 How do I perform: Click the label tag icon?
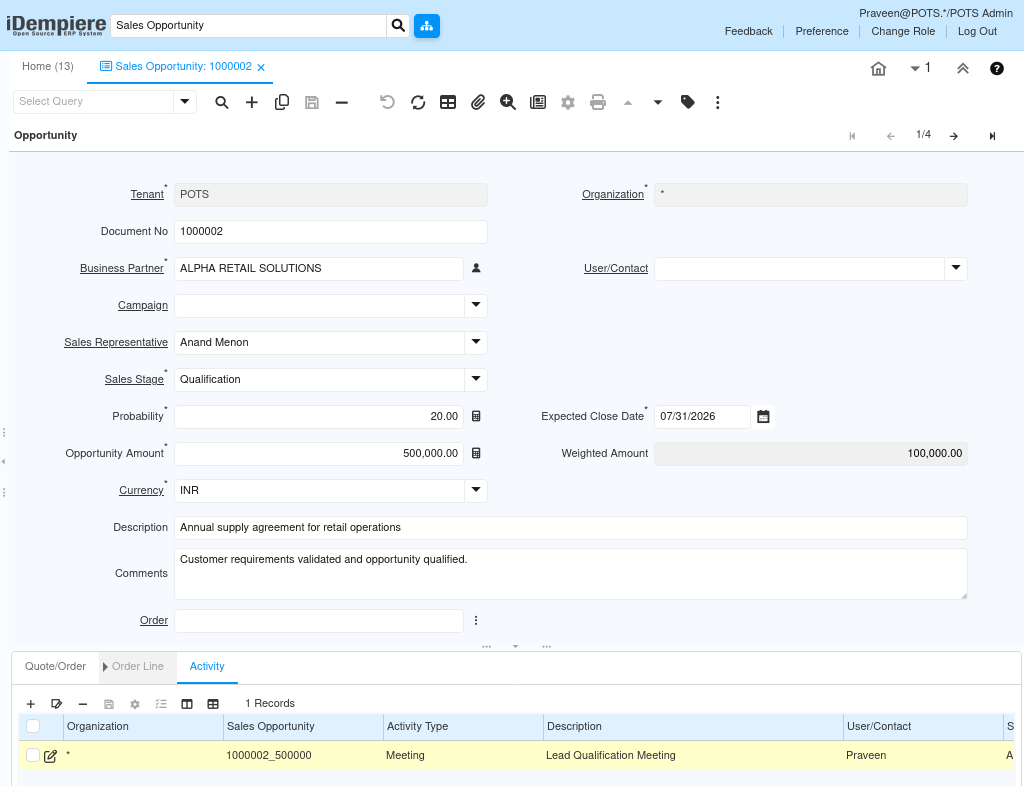pyautogui.click(x=688, y=102)
